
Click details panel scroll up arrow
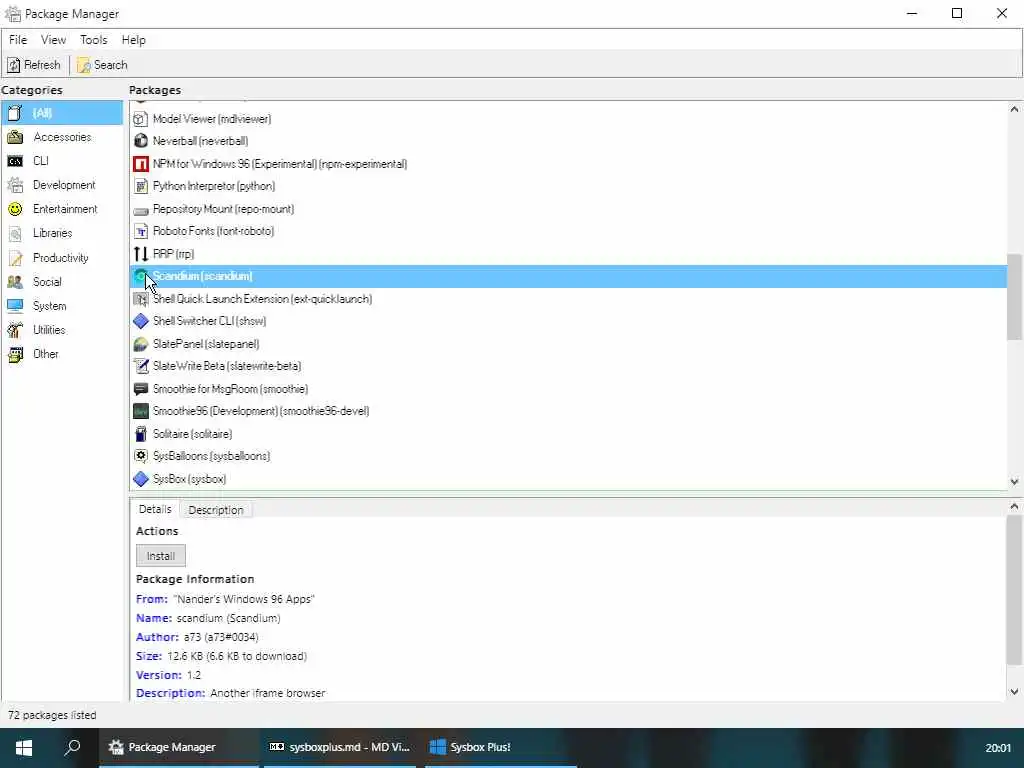[1014, 506]
